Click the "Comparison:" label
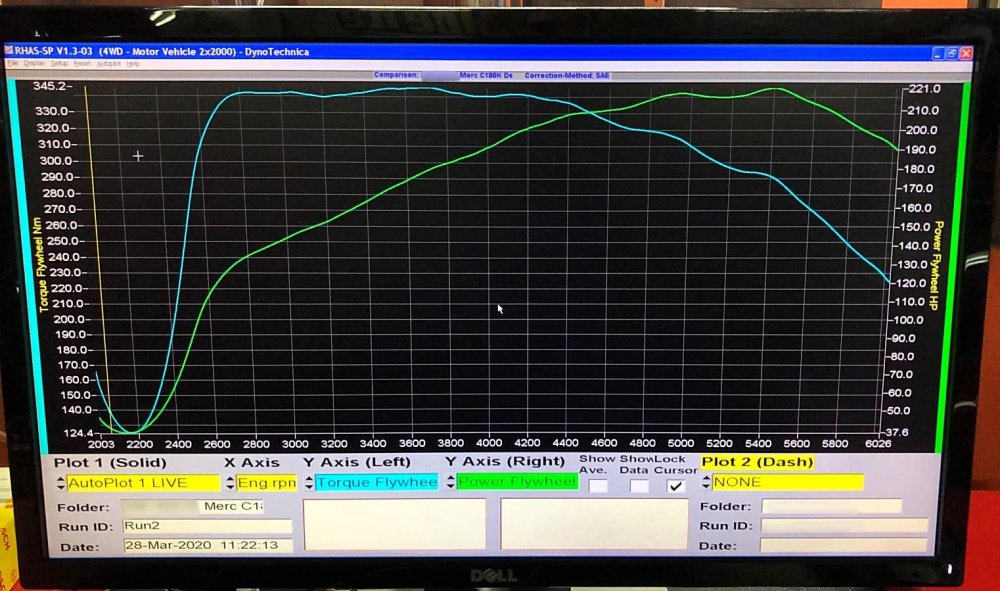 coord(396,75)
